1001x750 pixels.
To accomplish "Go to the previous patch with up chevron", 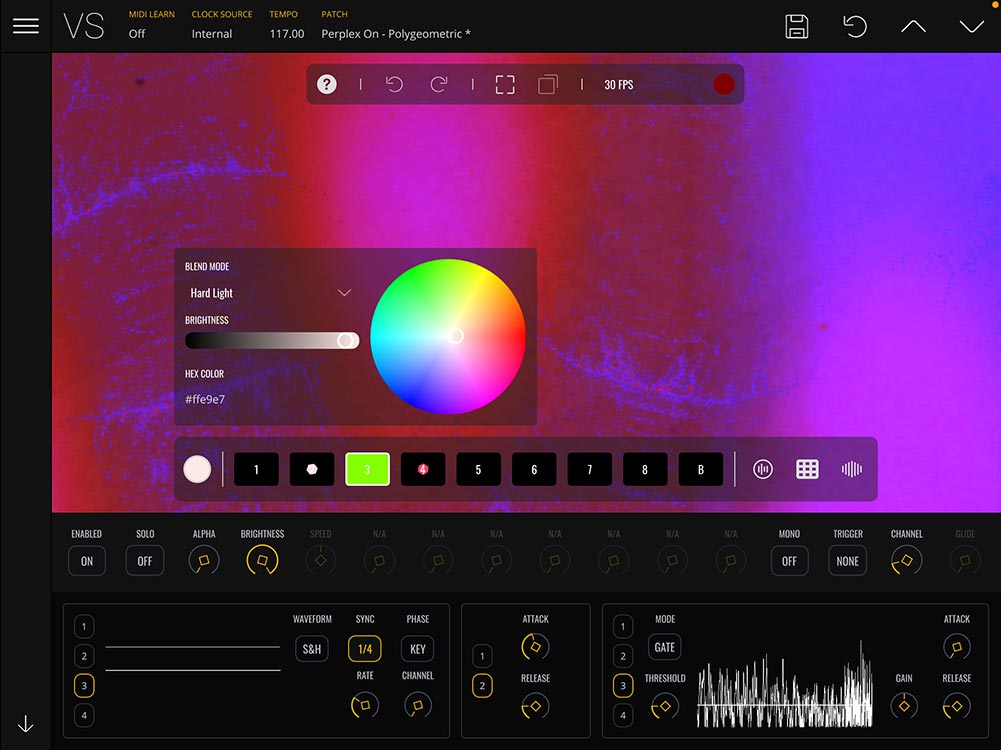I will tap(913, 27).
